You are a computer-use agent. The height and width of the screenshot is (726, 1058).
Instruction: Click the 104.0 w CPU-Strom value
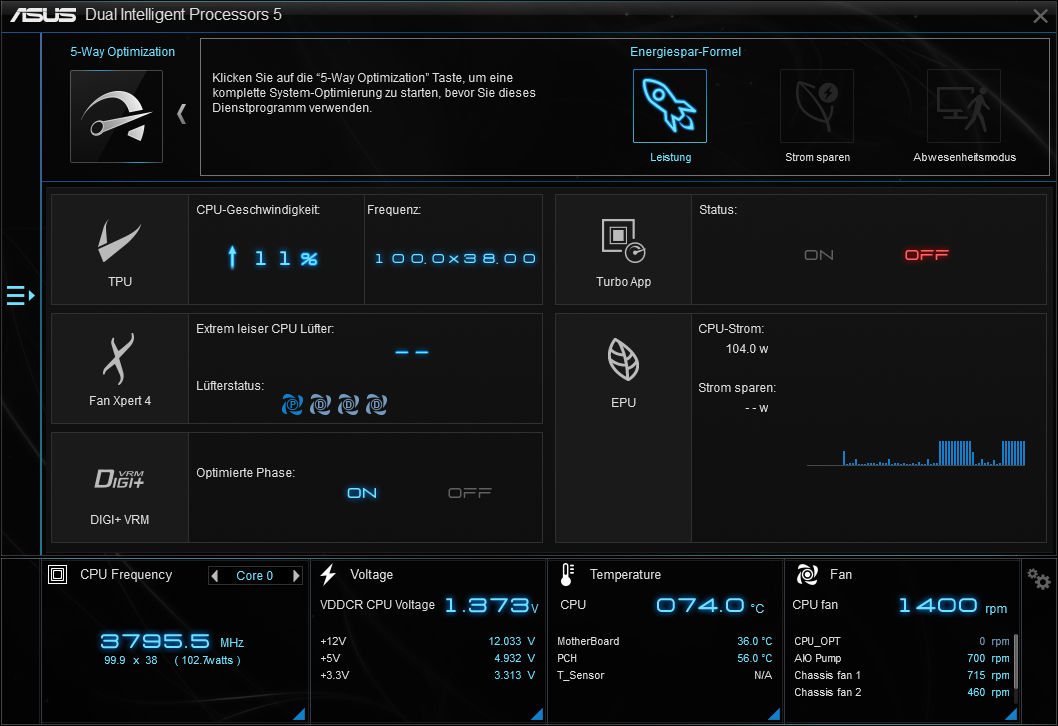click(x=746, y=349)
